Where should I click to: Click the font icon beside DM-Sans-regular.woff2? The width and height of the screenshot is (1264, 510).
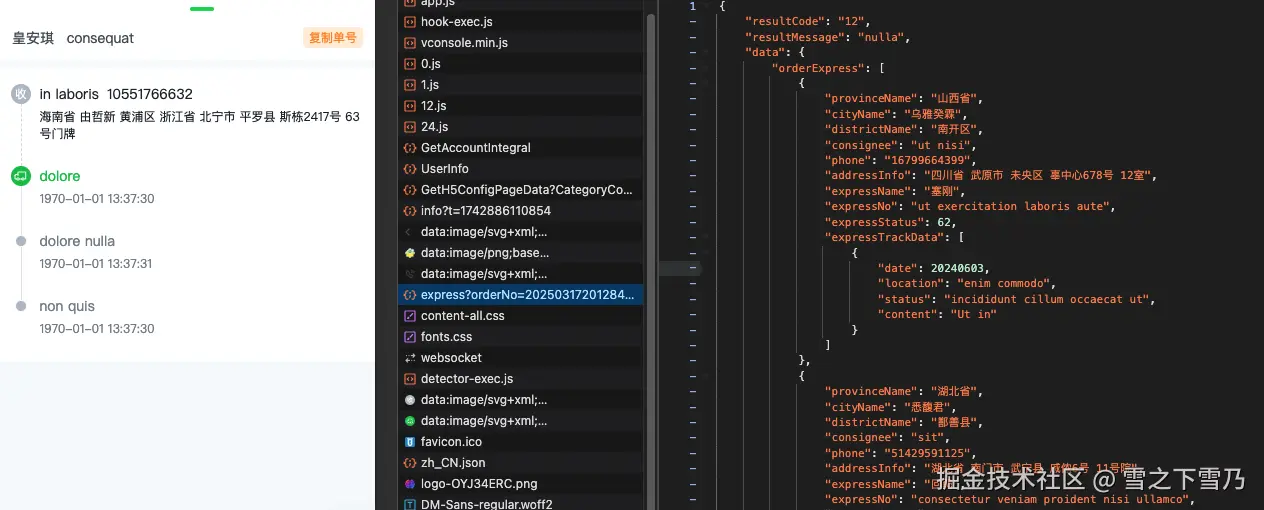pyautogui.click(x=410, y=504)
